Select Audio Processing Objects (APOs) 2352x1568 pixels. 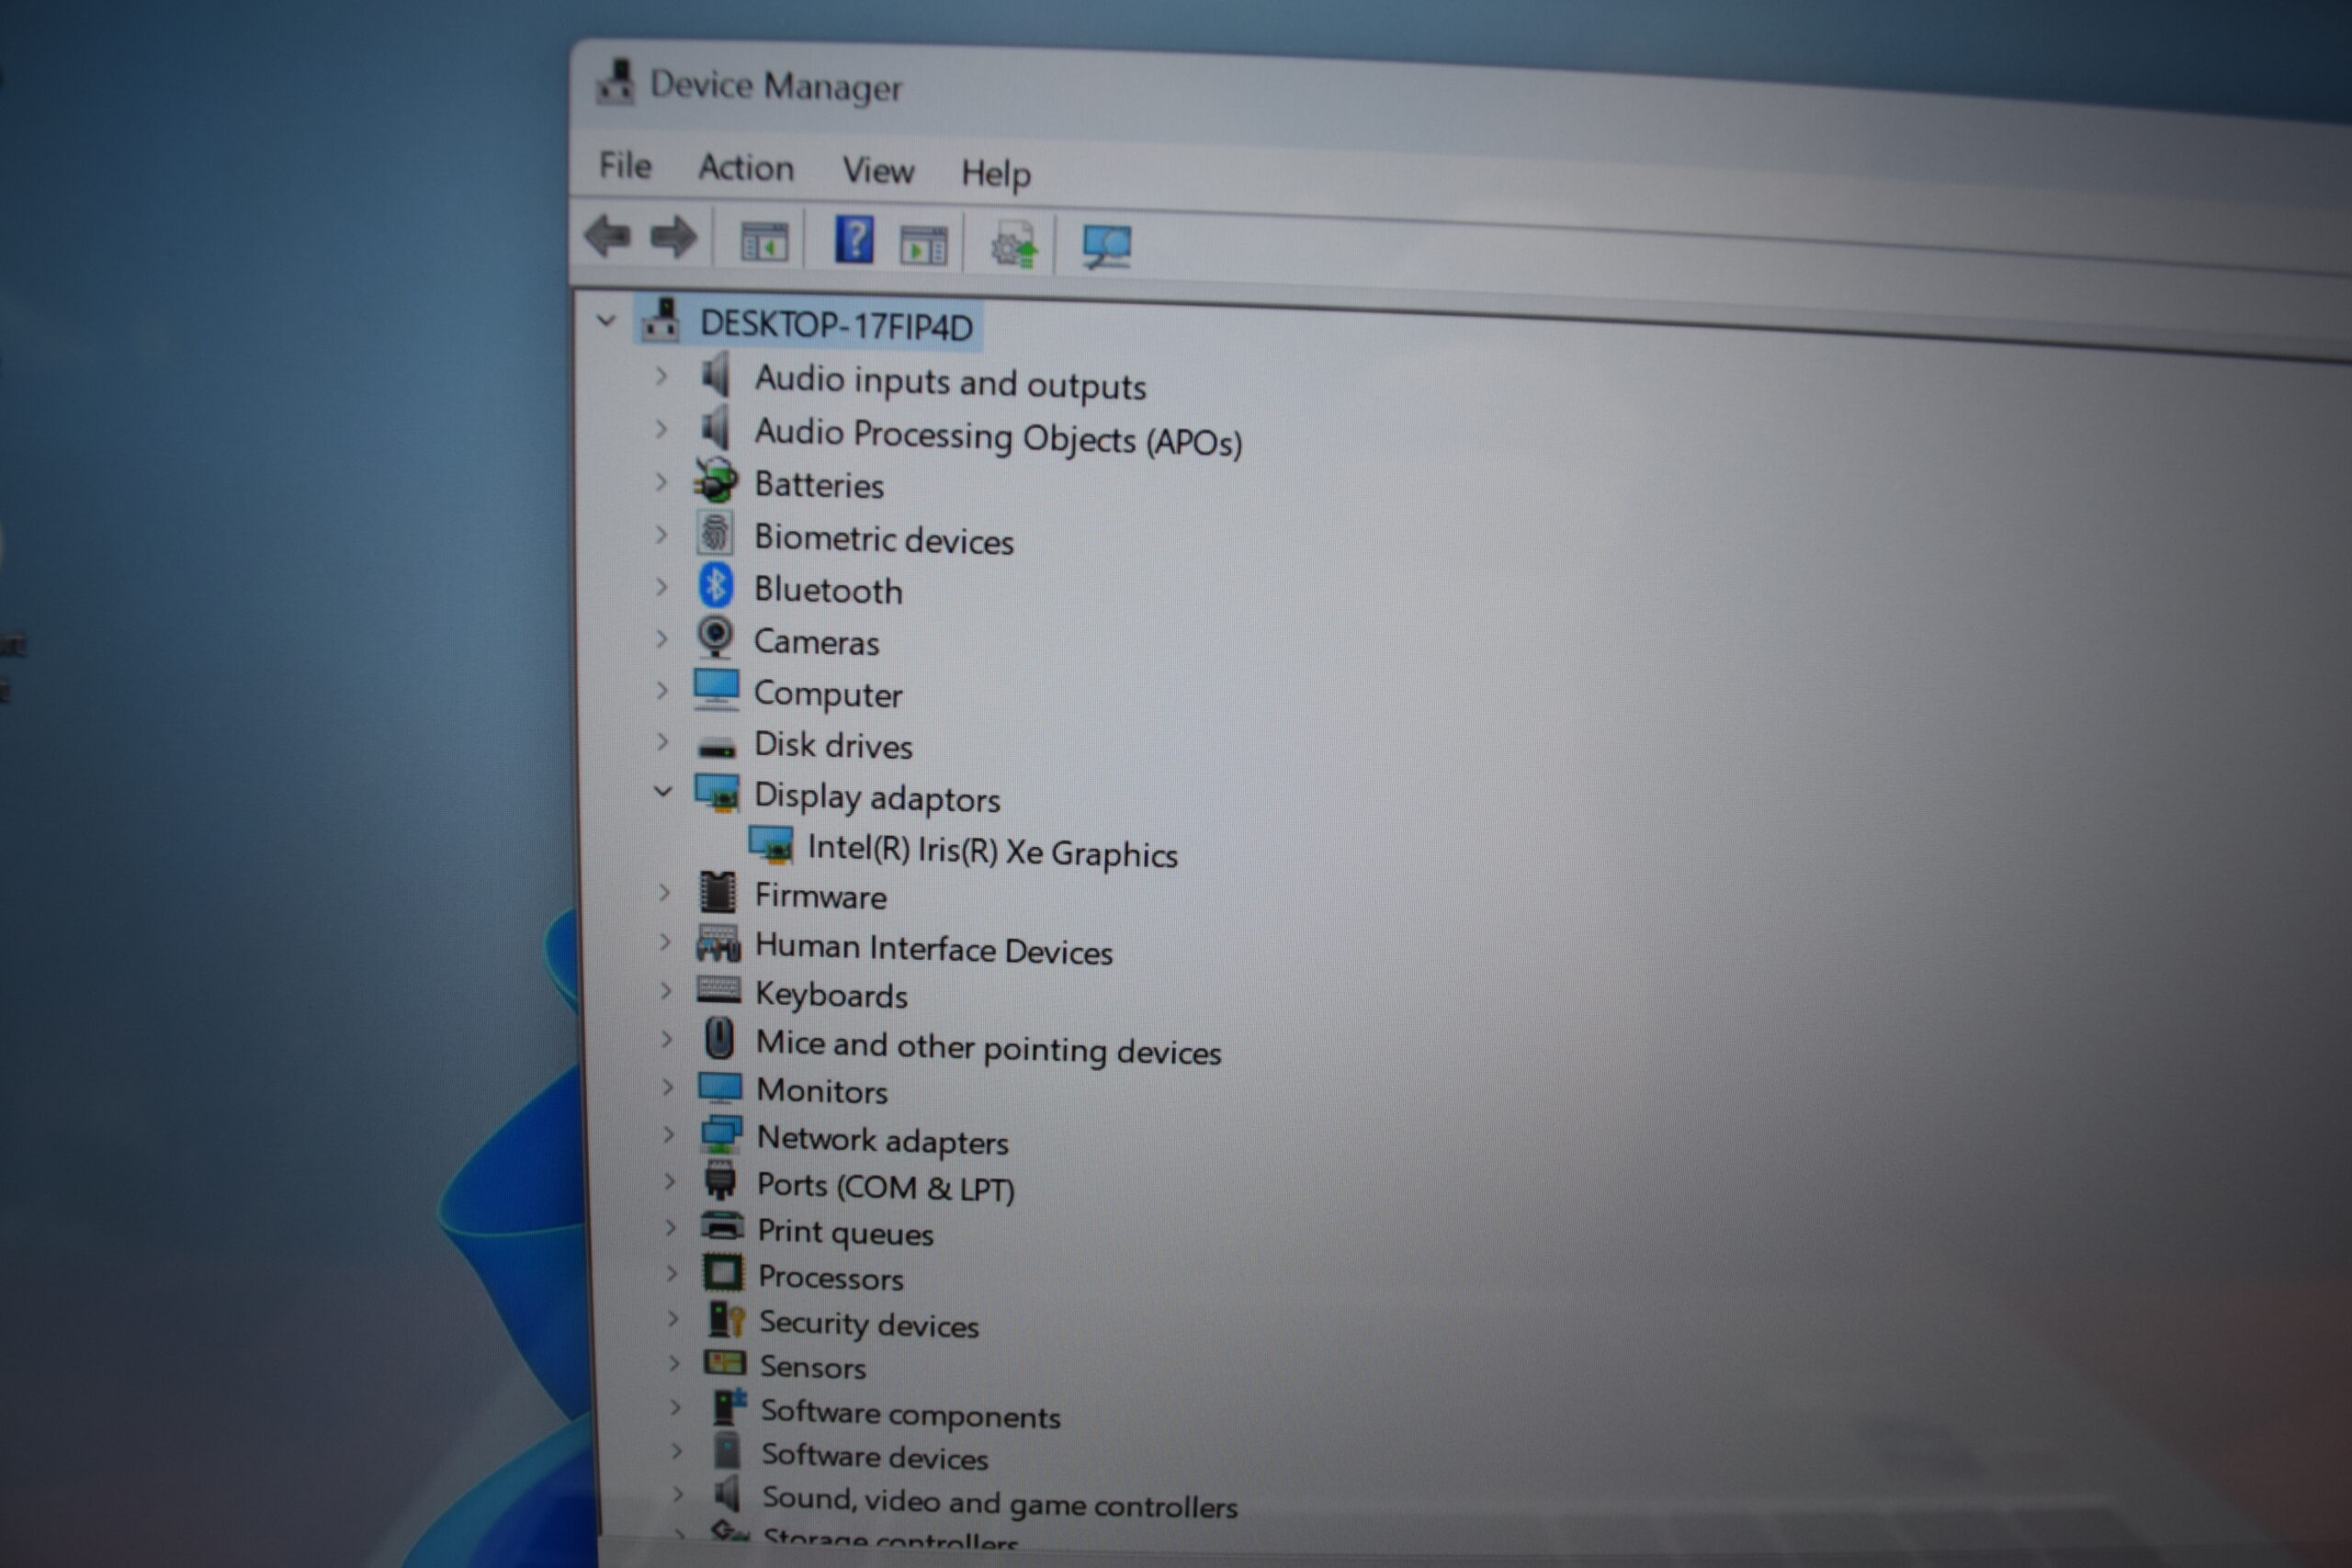coord(998,437)
